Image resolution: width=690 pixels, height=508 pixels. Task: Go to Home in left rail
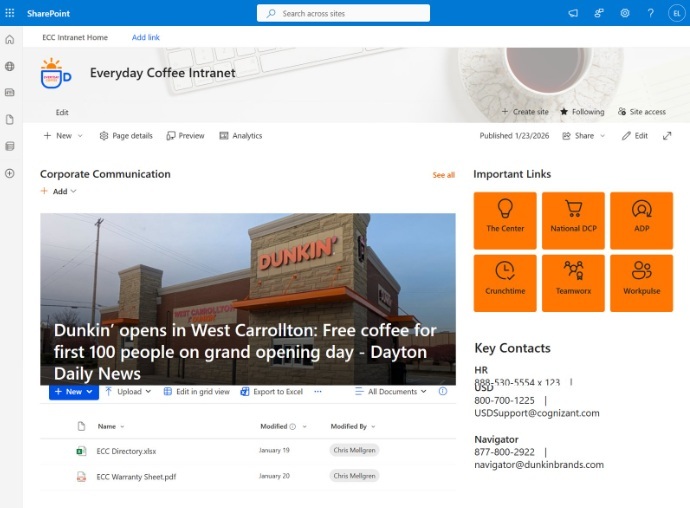(10, 40)
